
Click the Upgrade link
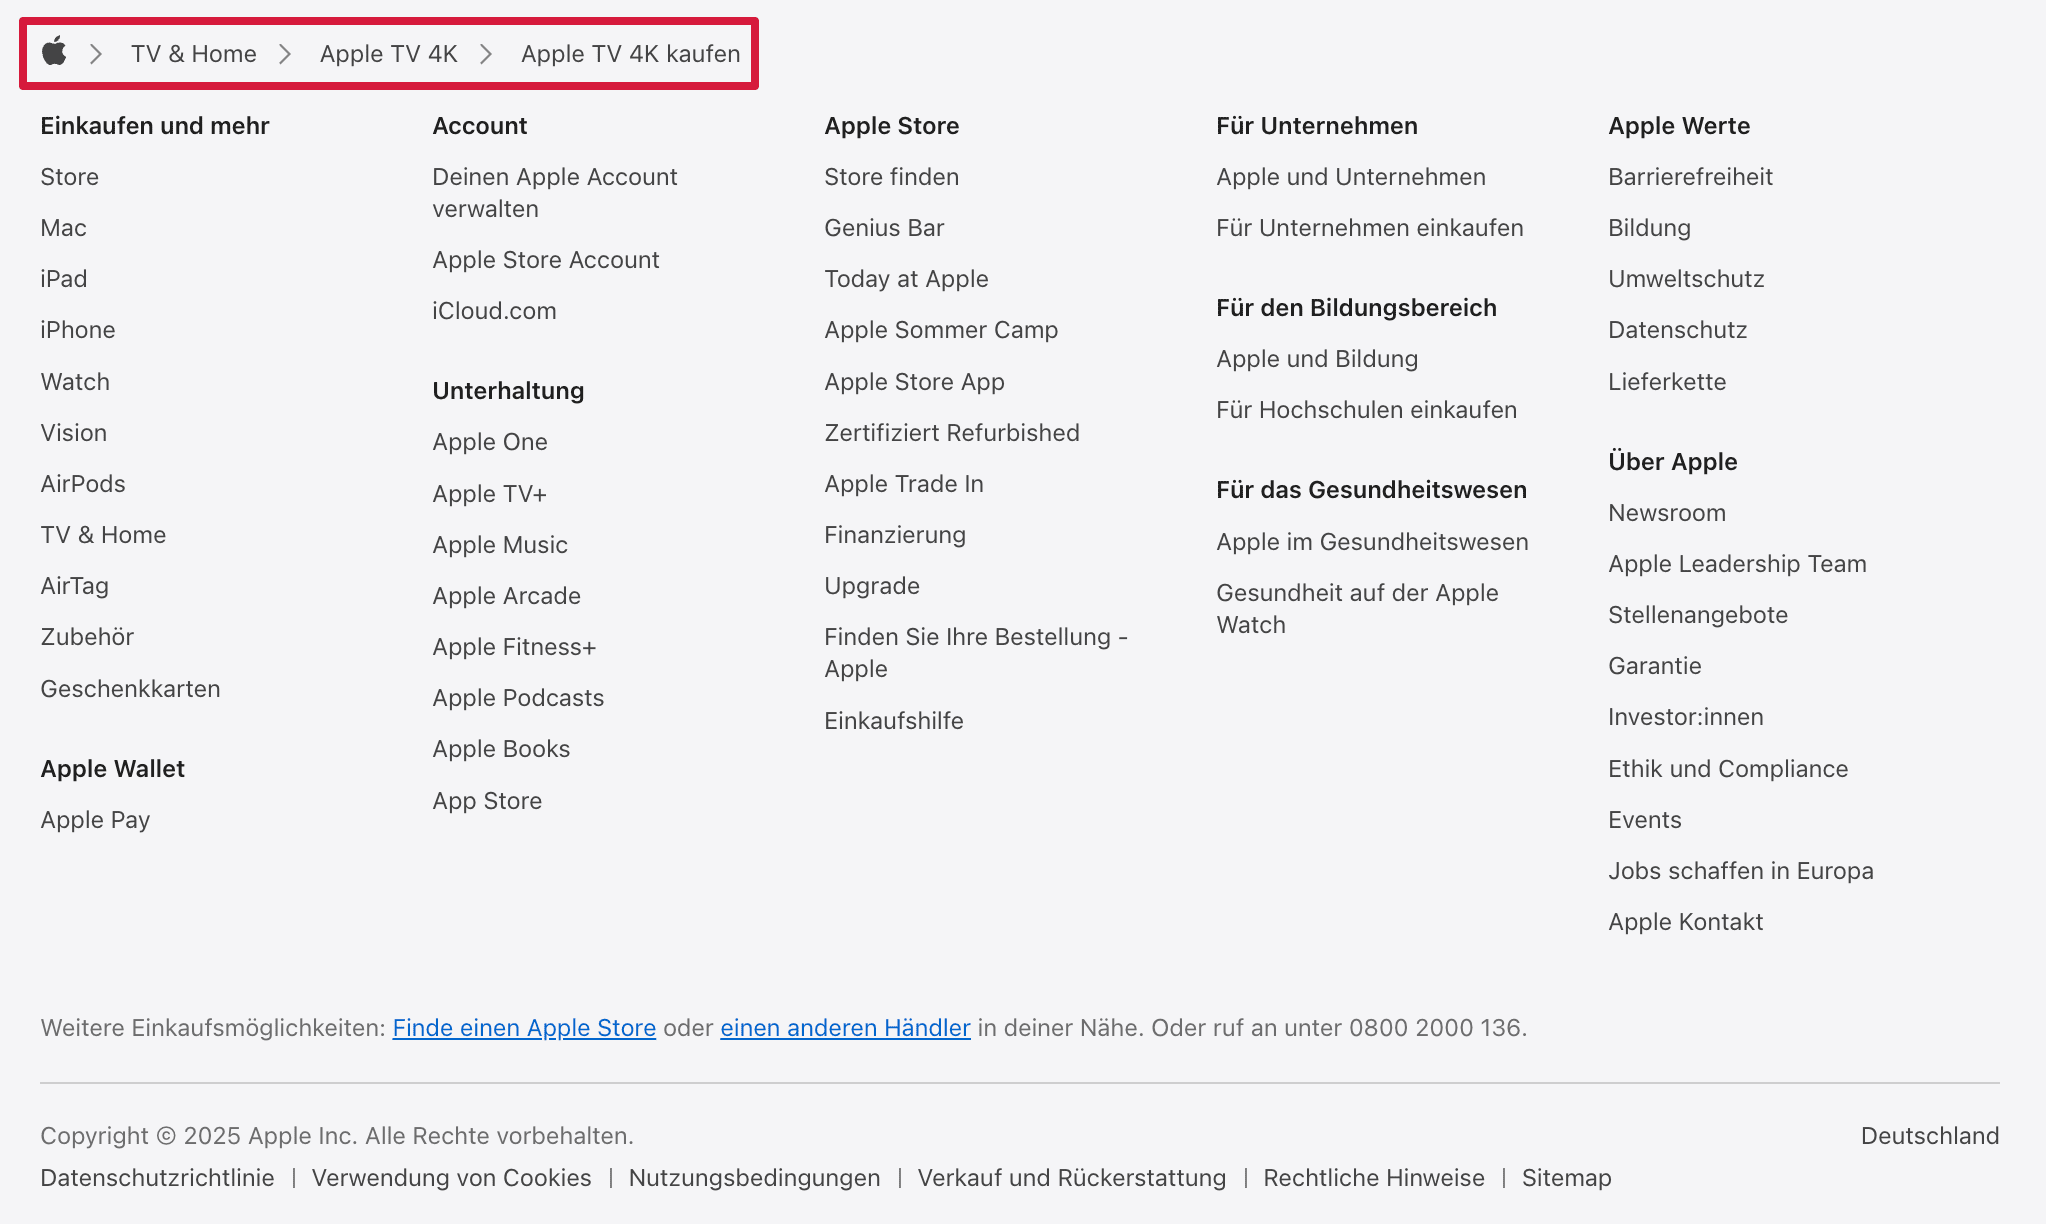(872, 586)
